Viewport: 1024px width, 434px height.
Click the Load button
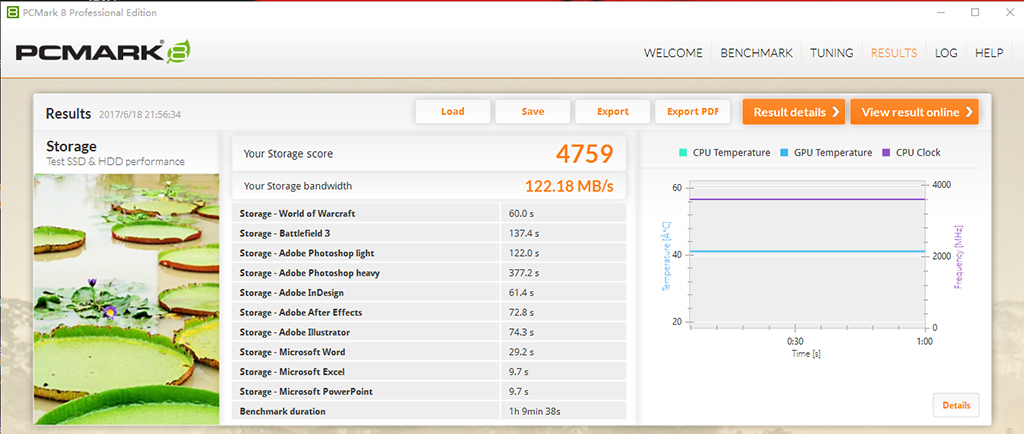pyautogui.click(x=453, y=112)
